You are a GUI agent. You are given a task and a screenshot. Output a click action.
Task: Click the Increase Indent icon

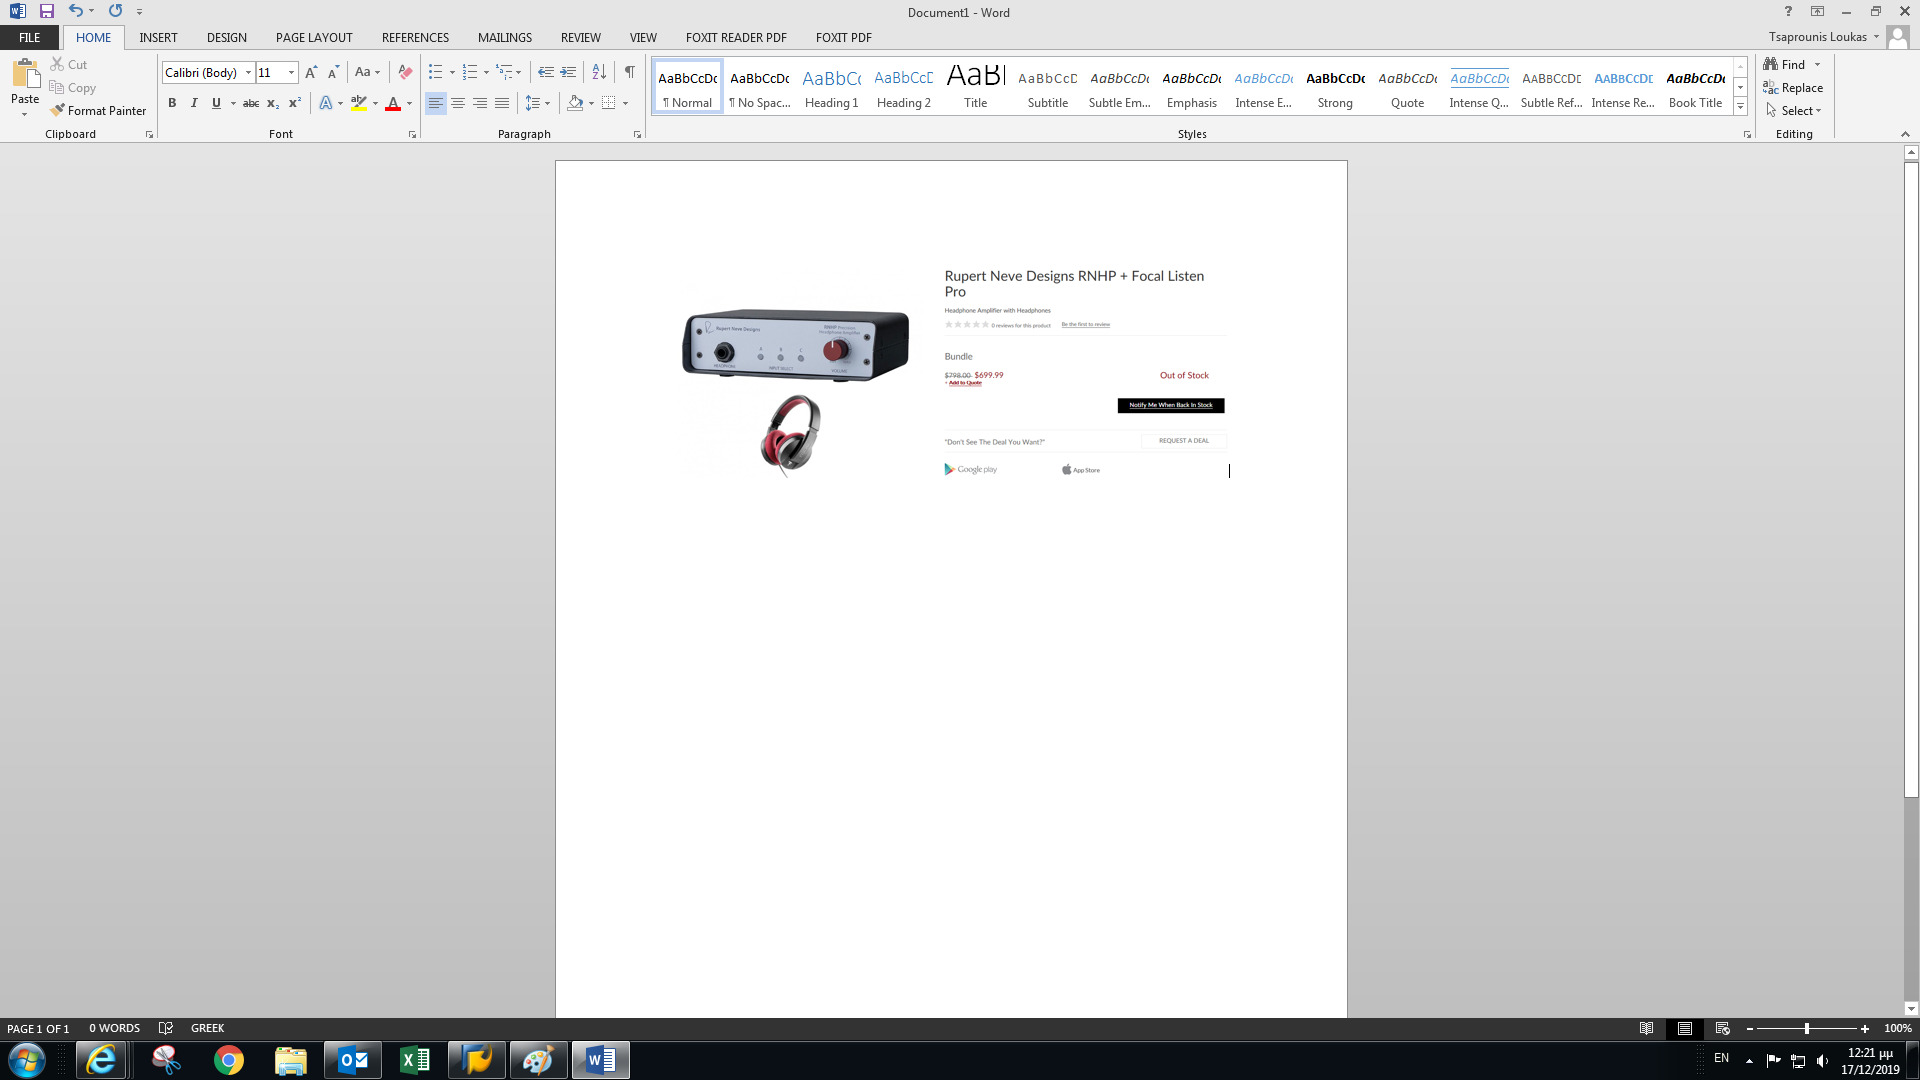pyautogui.click(x=568, y=72)
